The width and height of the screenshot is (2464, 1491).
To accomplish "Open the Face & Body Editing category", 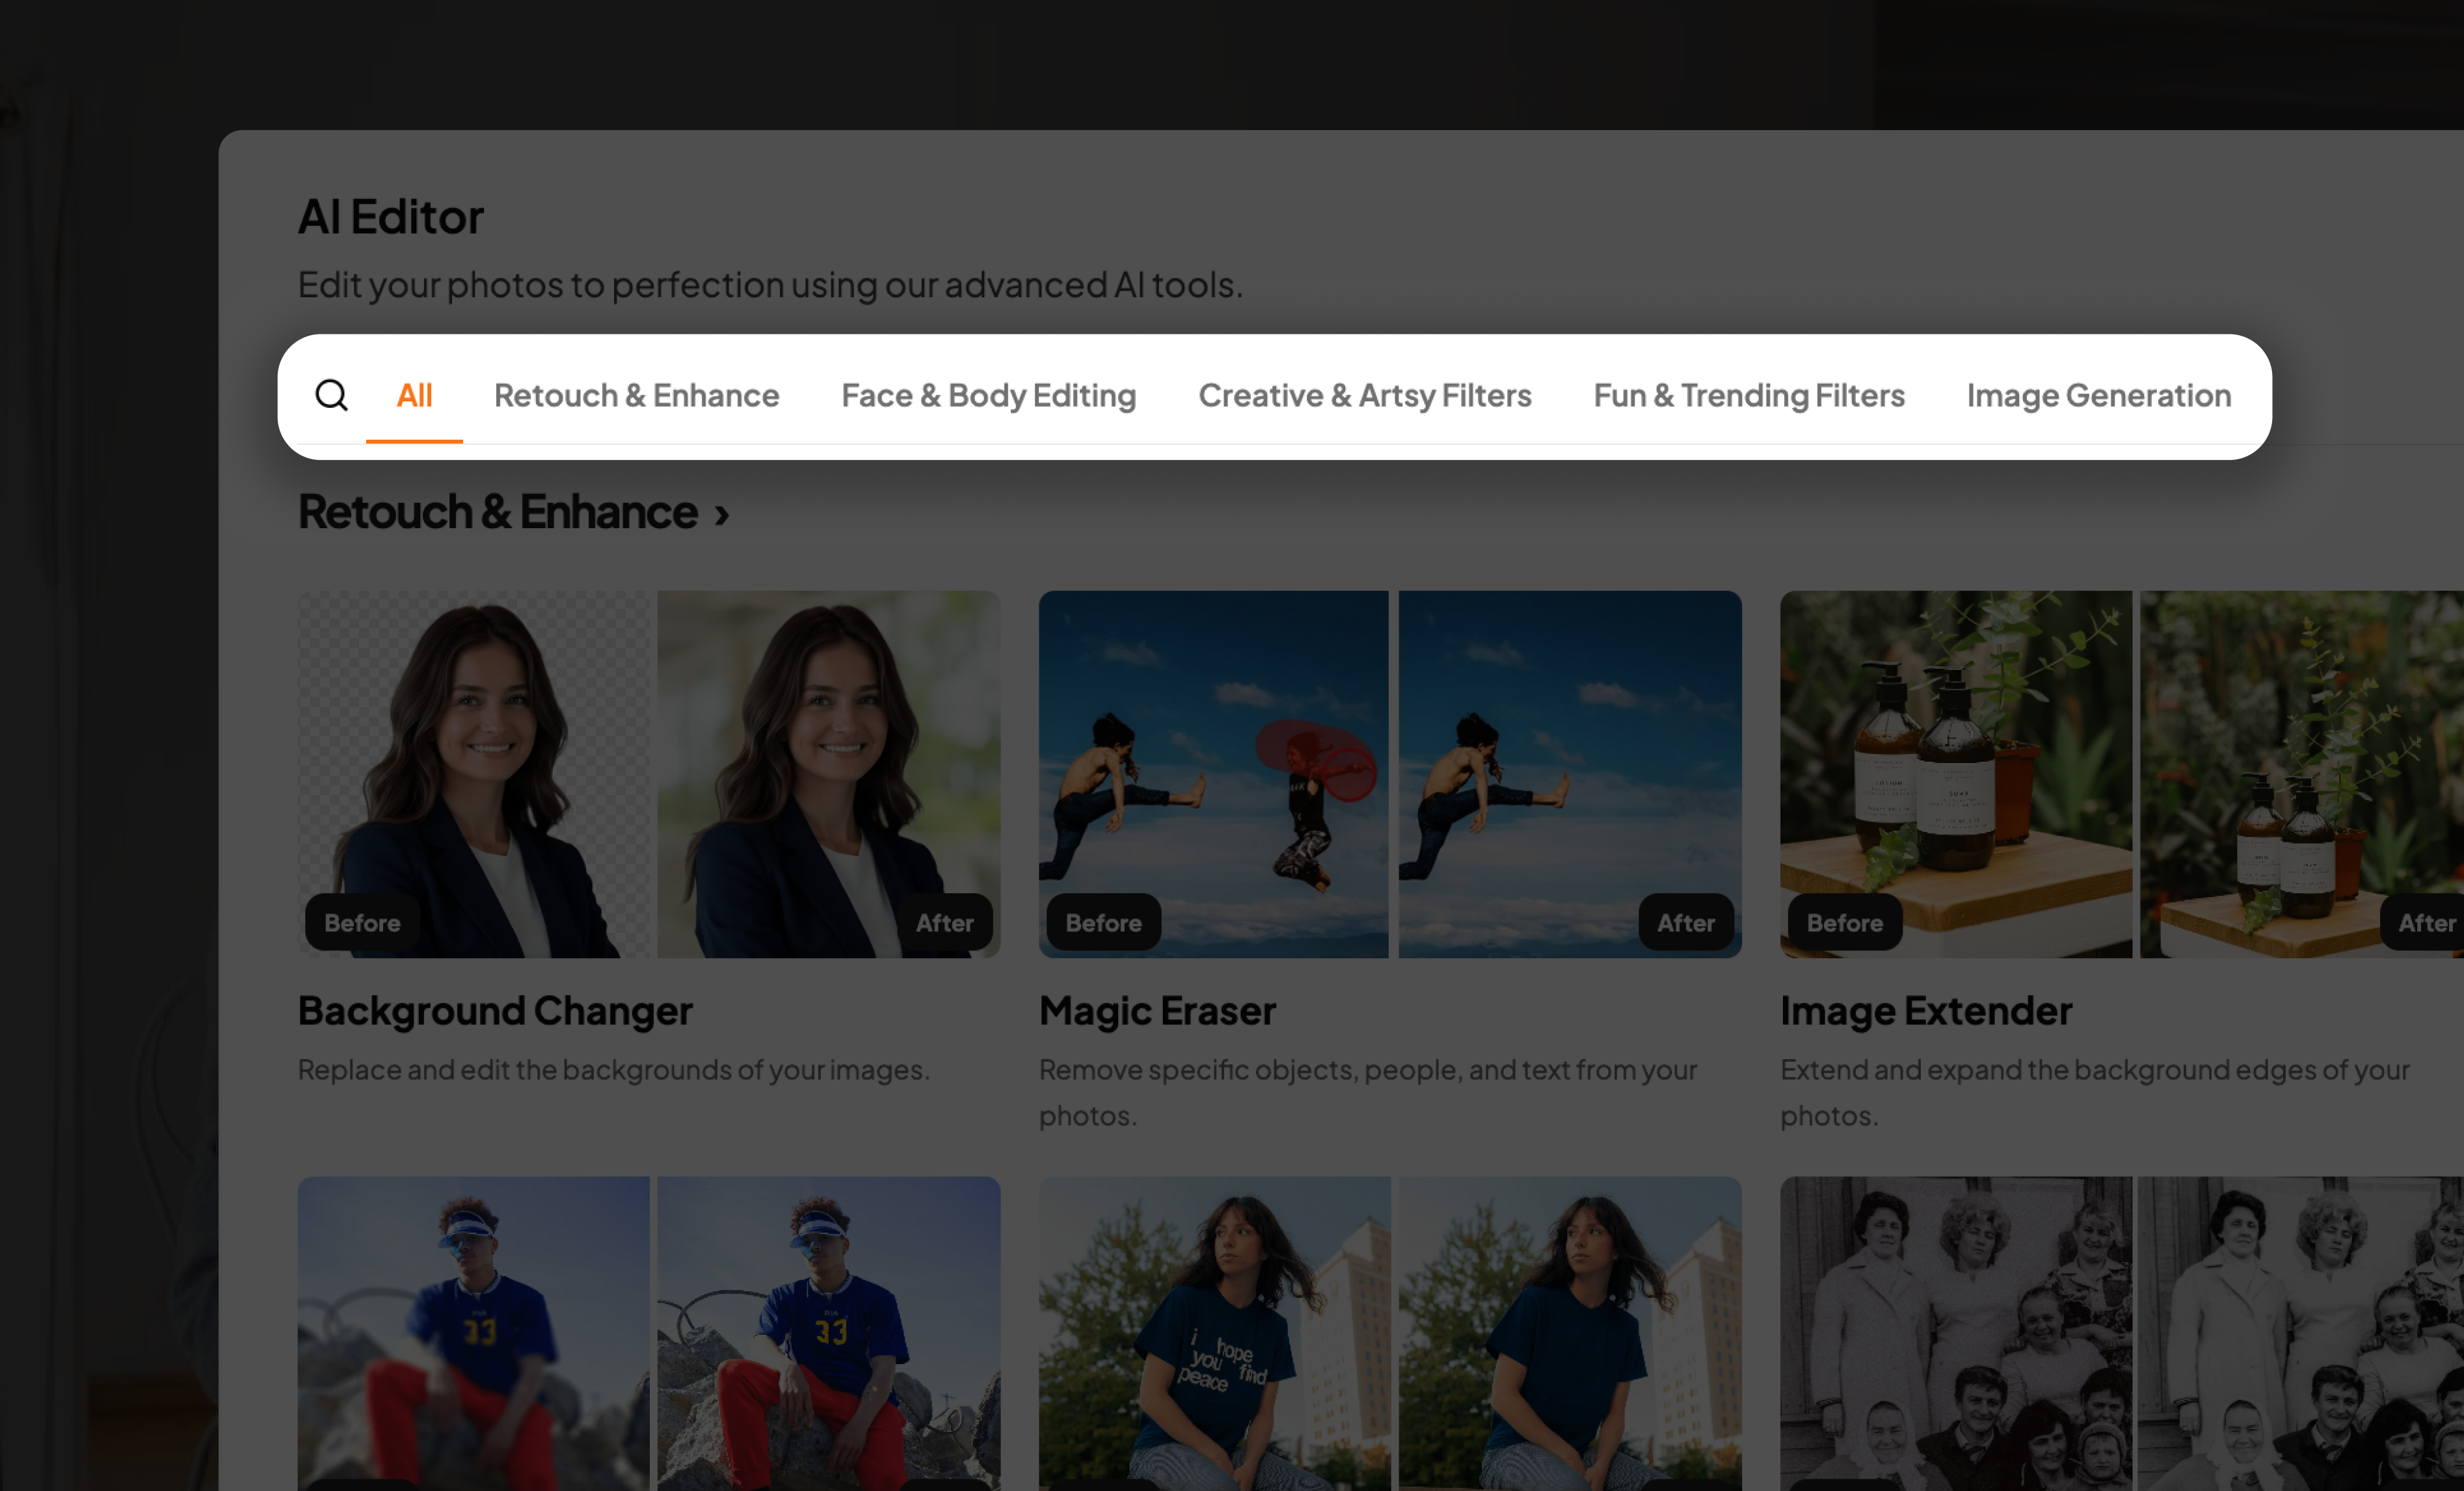I will tap(988, 395).
